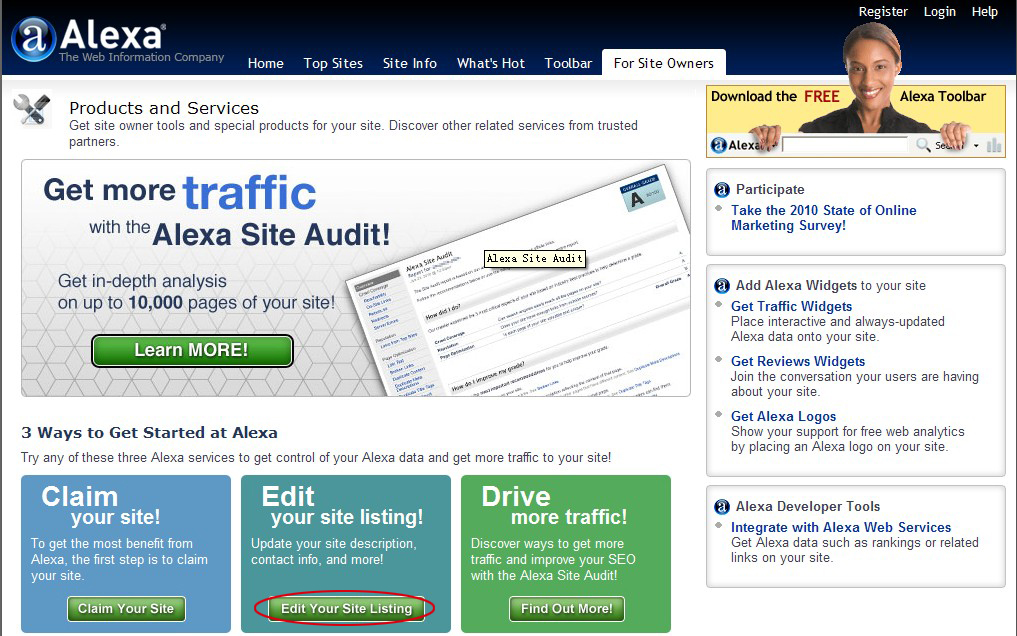Screen dimensions: 1017x636
Task: Open the 2010 State of Online Marketing Survey link
Action: click(x=823, y=218)
